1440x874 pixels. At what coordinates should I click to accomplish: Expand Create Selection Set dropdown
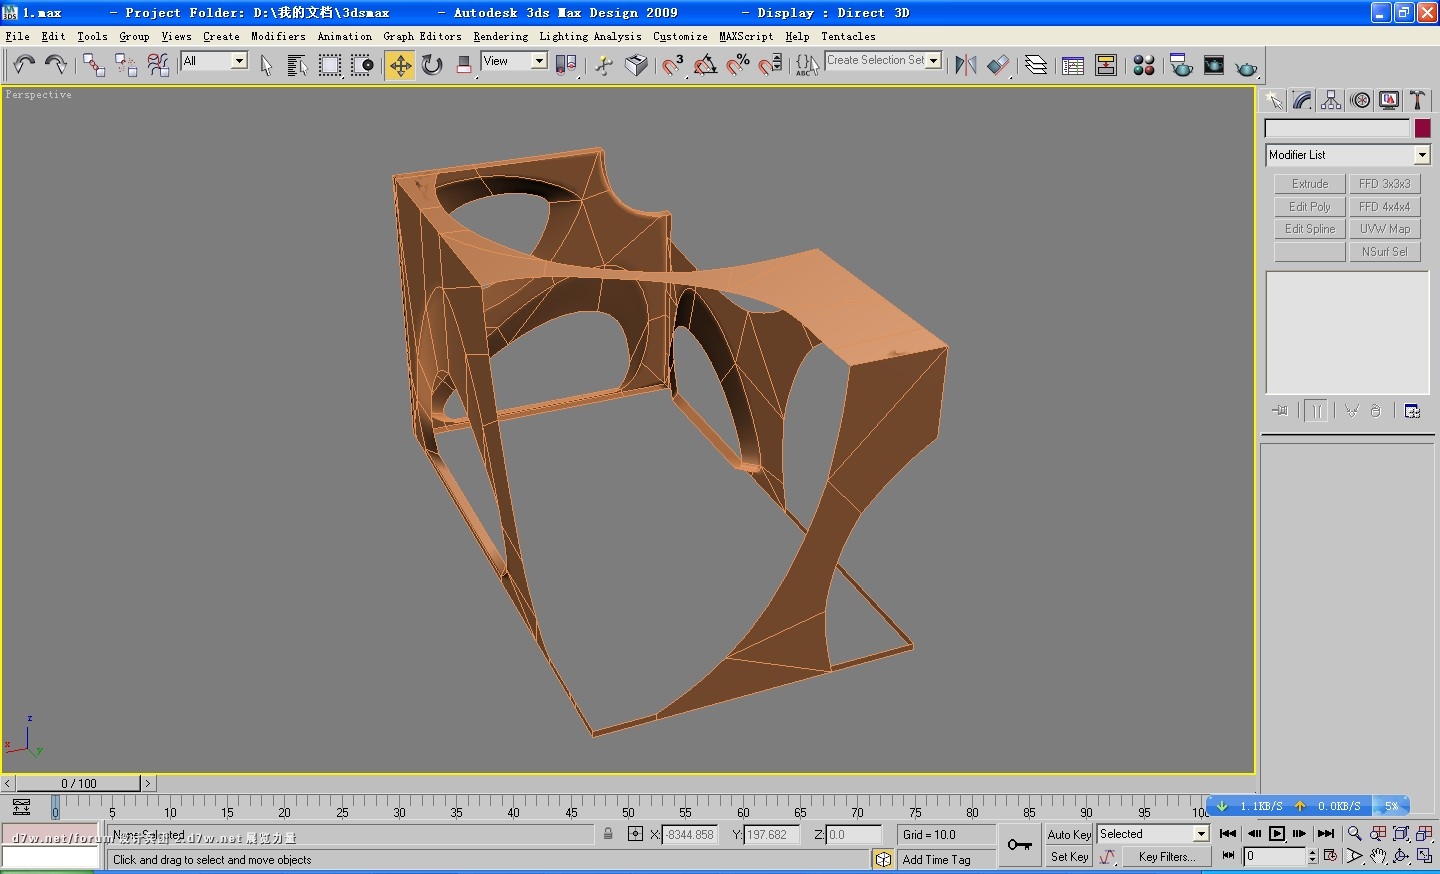click(x=934, y=60)
